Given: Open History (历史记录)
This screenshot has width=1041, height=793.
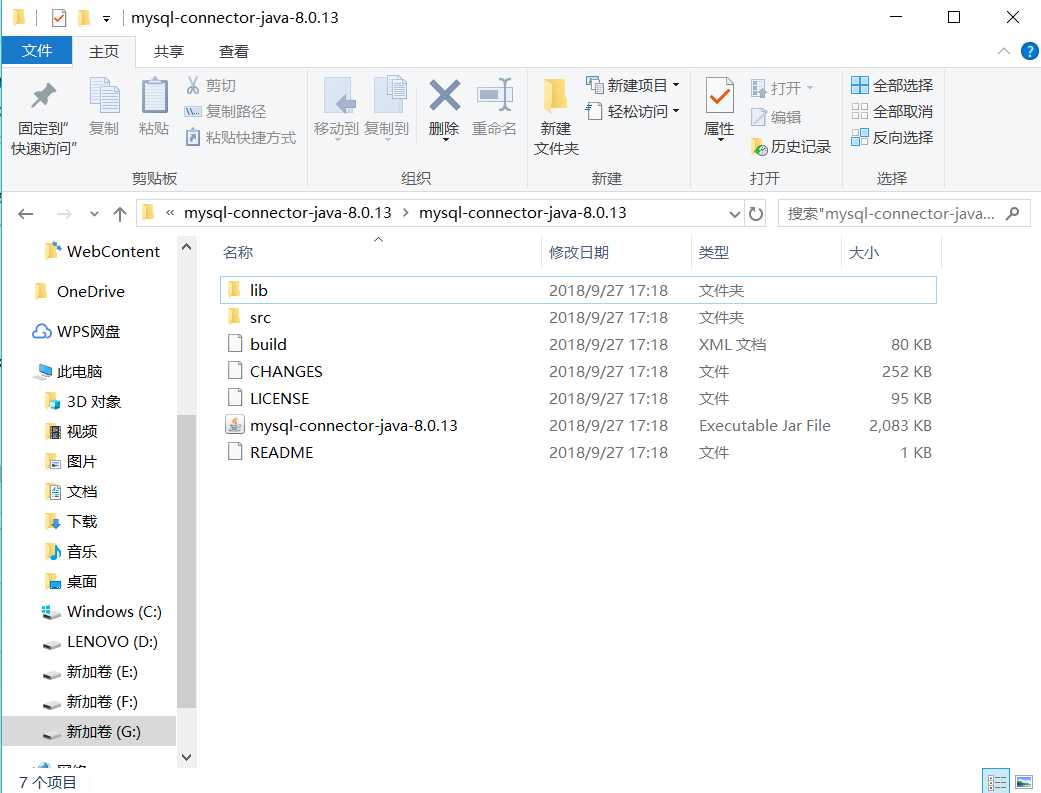Looking at the screenshot, I should click(791, 147).
